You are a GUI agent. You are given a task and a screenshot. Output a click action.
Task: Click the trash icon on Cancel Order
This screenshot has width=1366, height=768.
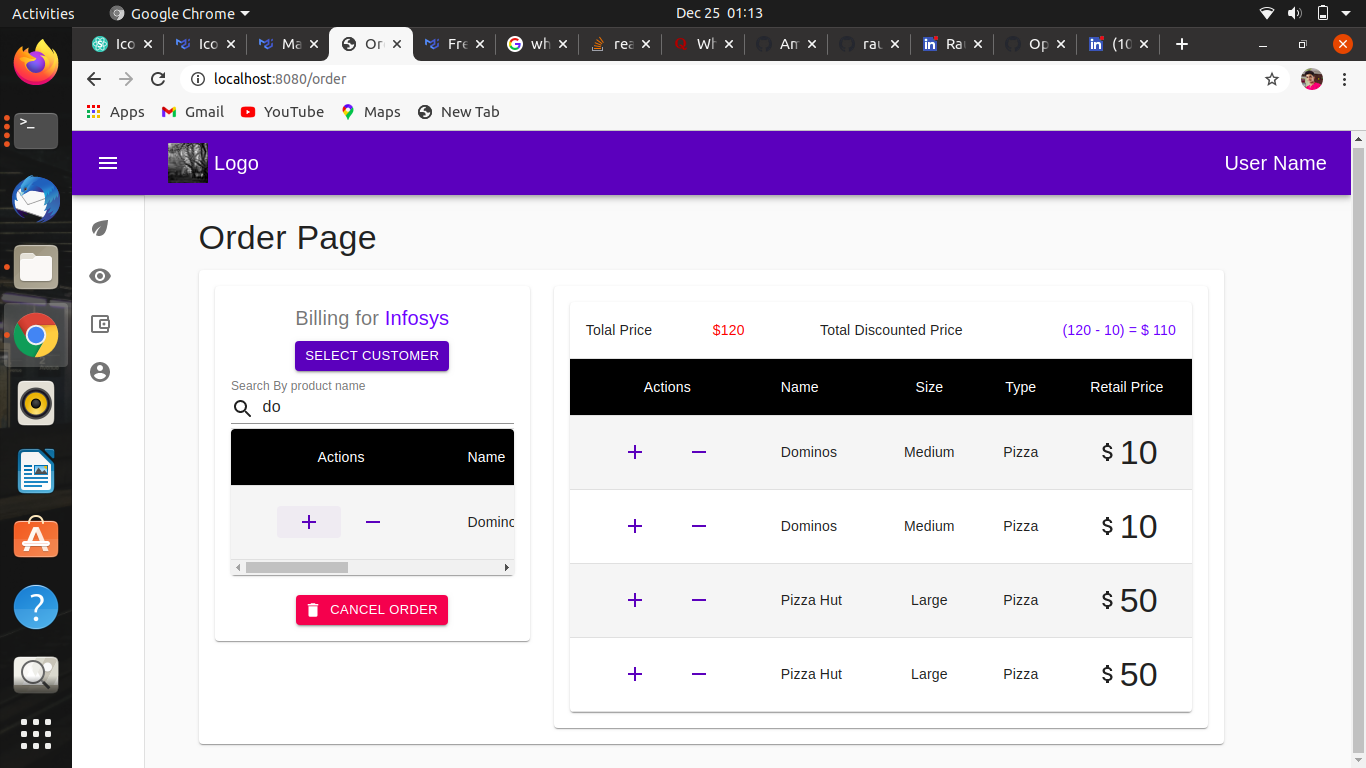click(x=313, y=609)
